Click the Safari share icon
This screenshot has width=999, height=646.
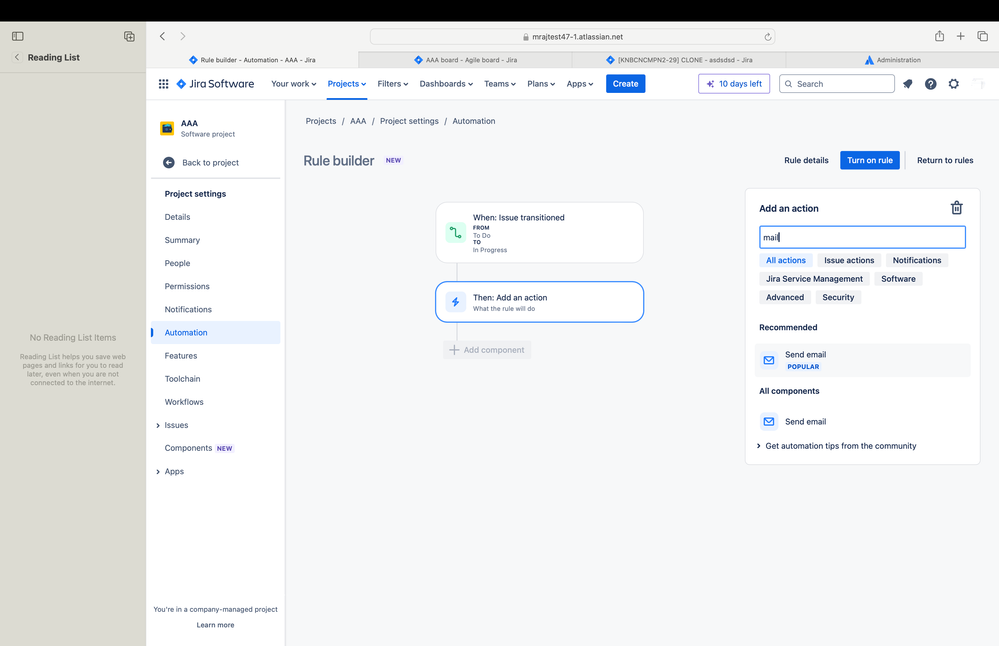pyautogui.click(x=939, y=36)
